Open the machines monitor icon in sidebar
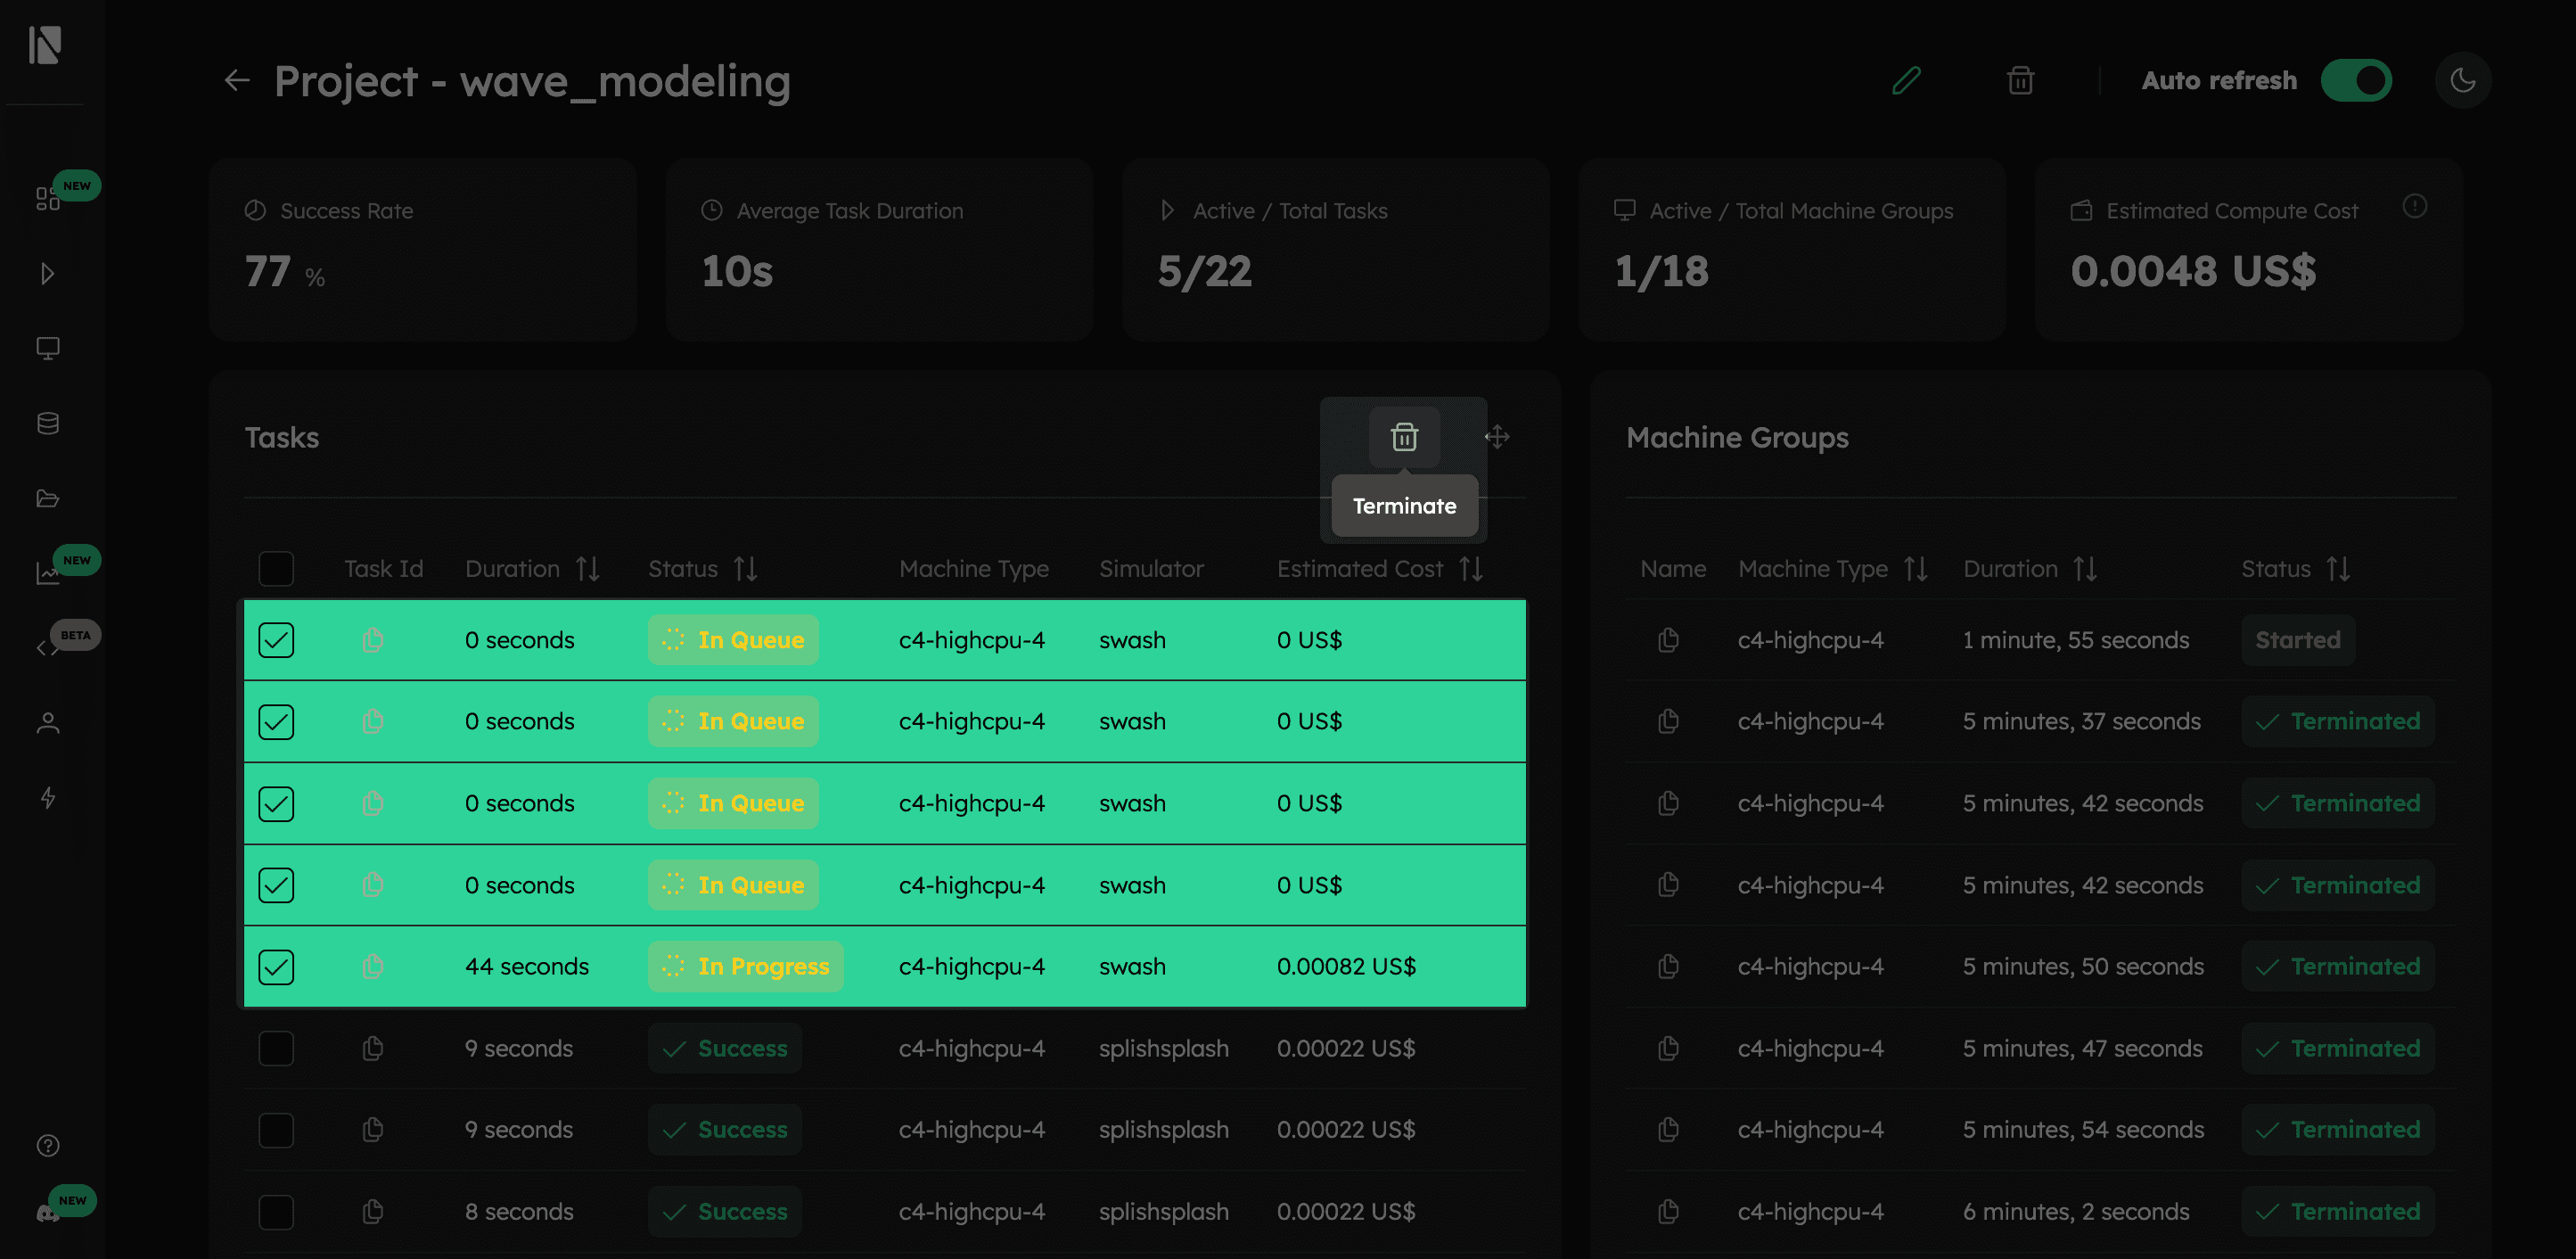2576x1259 pixels. [48, 348]
